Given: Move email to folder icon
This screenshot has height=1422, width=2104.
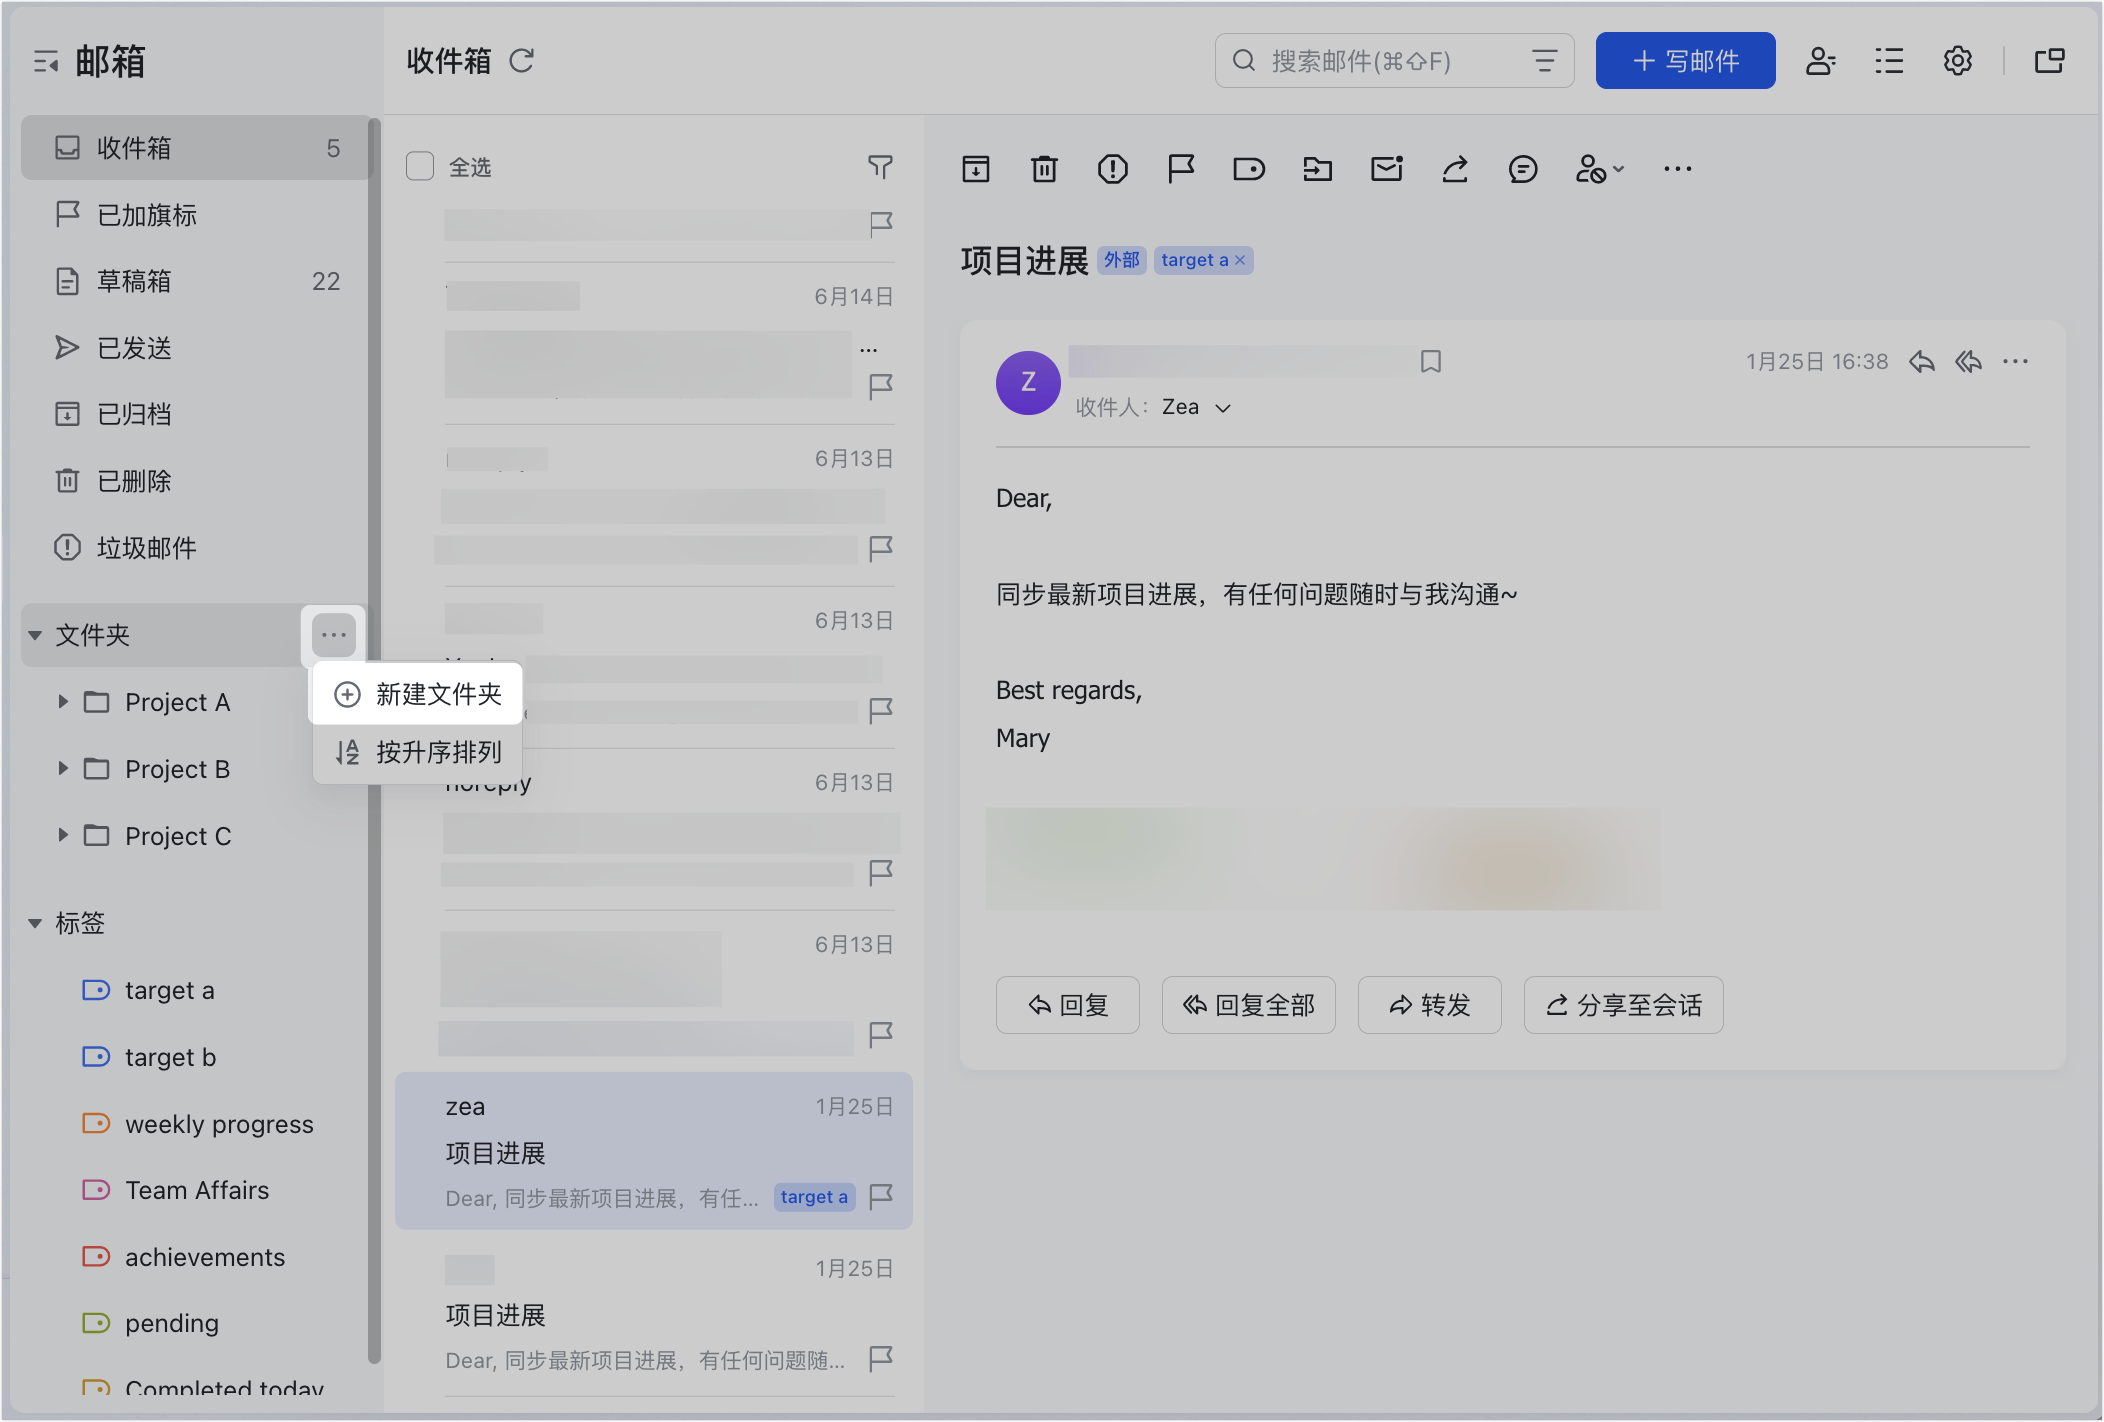Looking at the screenshot, I should click(1318, 169).
